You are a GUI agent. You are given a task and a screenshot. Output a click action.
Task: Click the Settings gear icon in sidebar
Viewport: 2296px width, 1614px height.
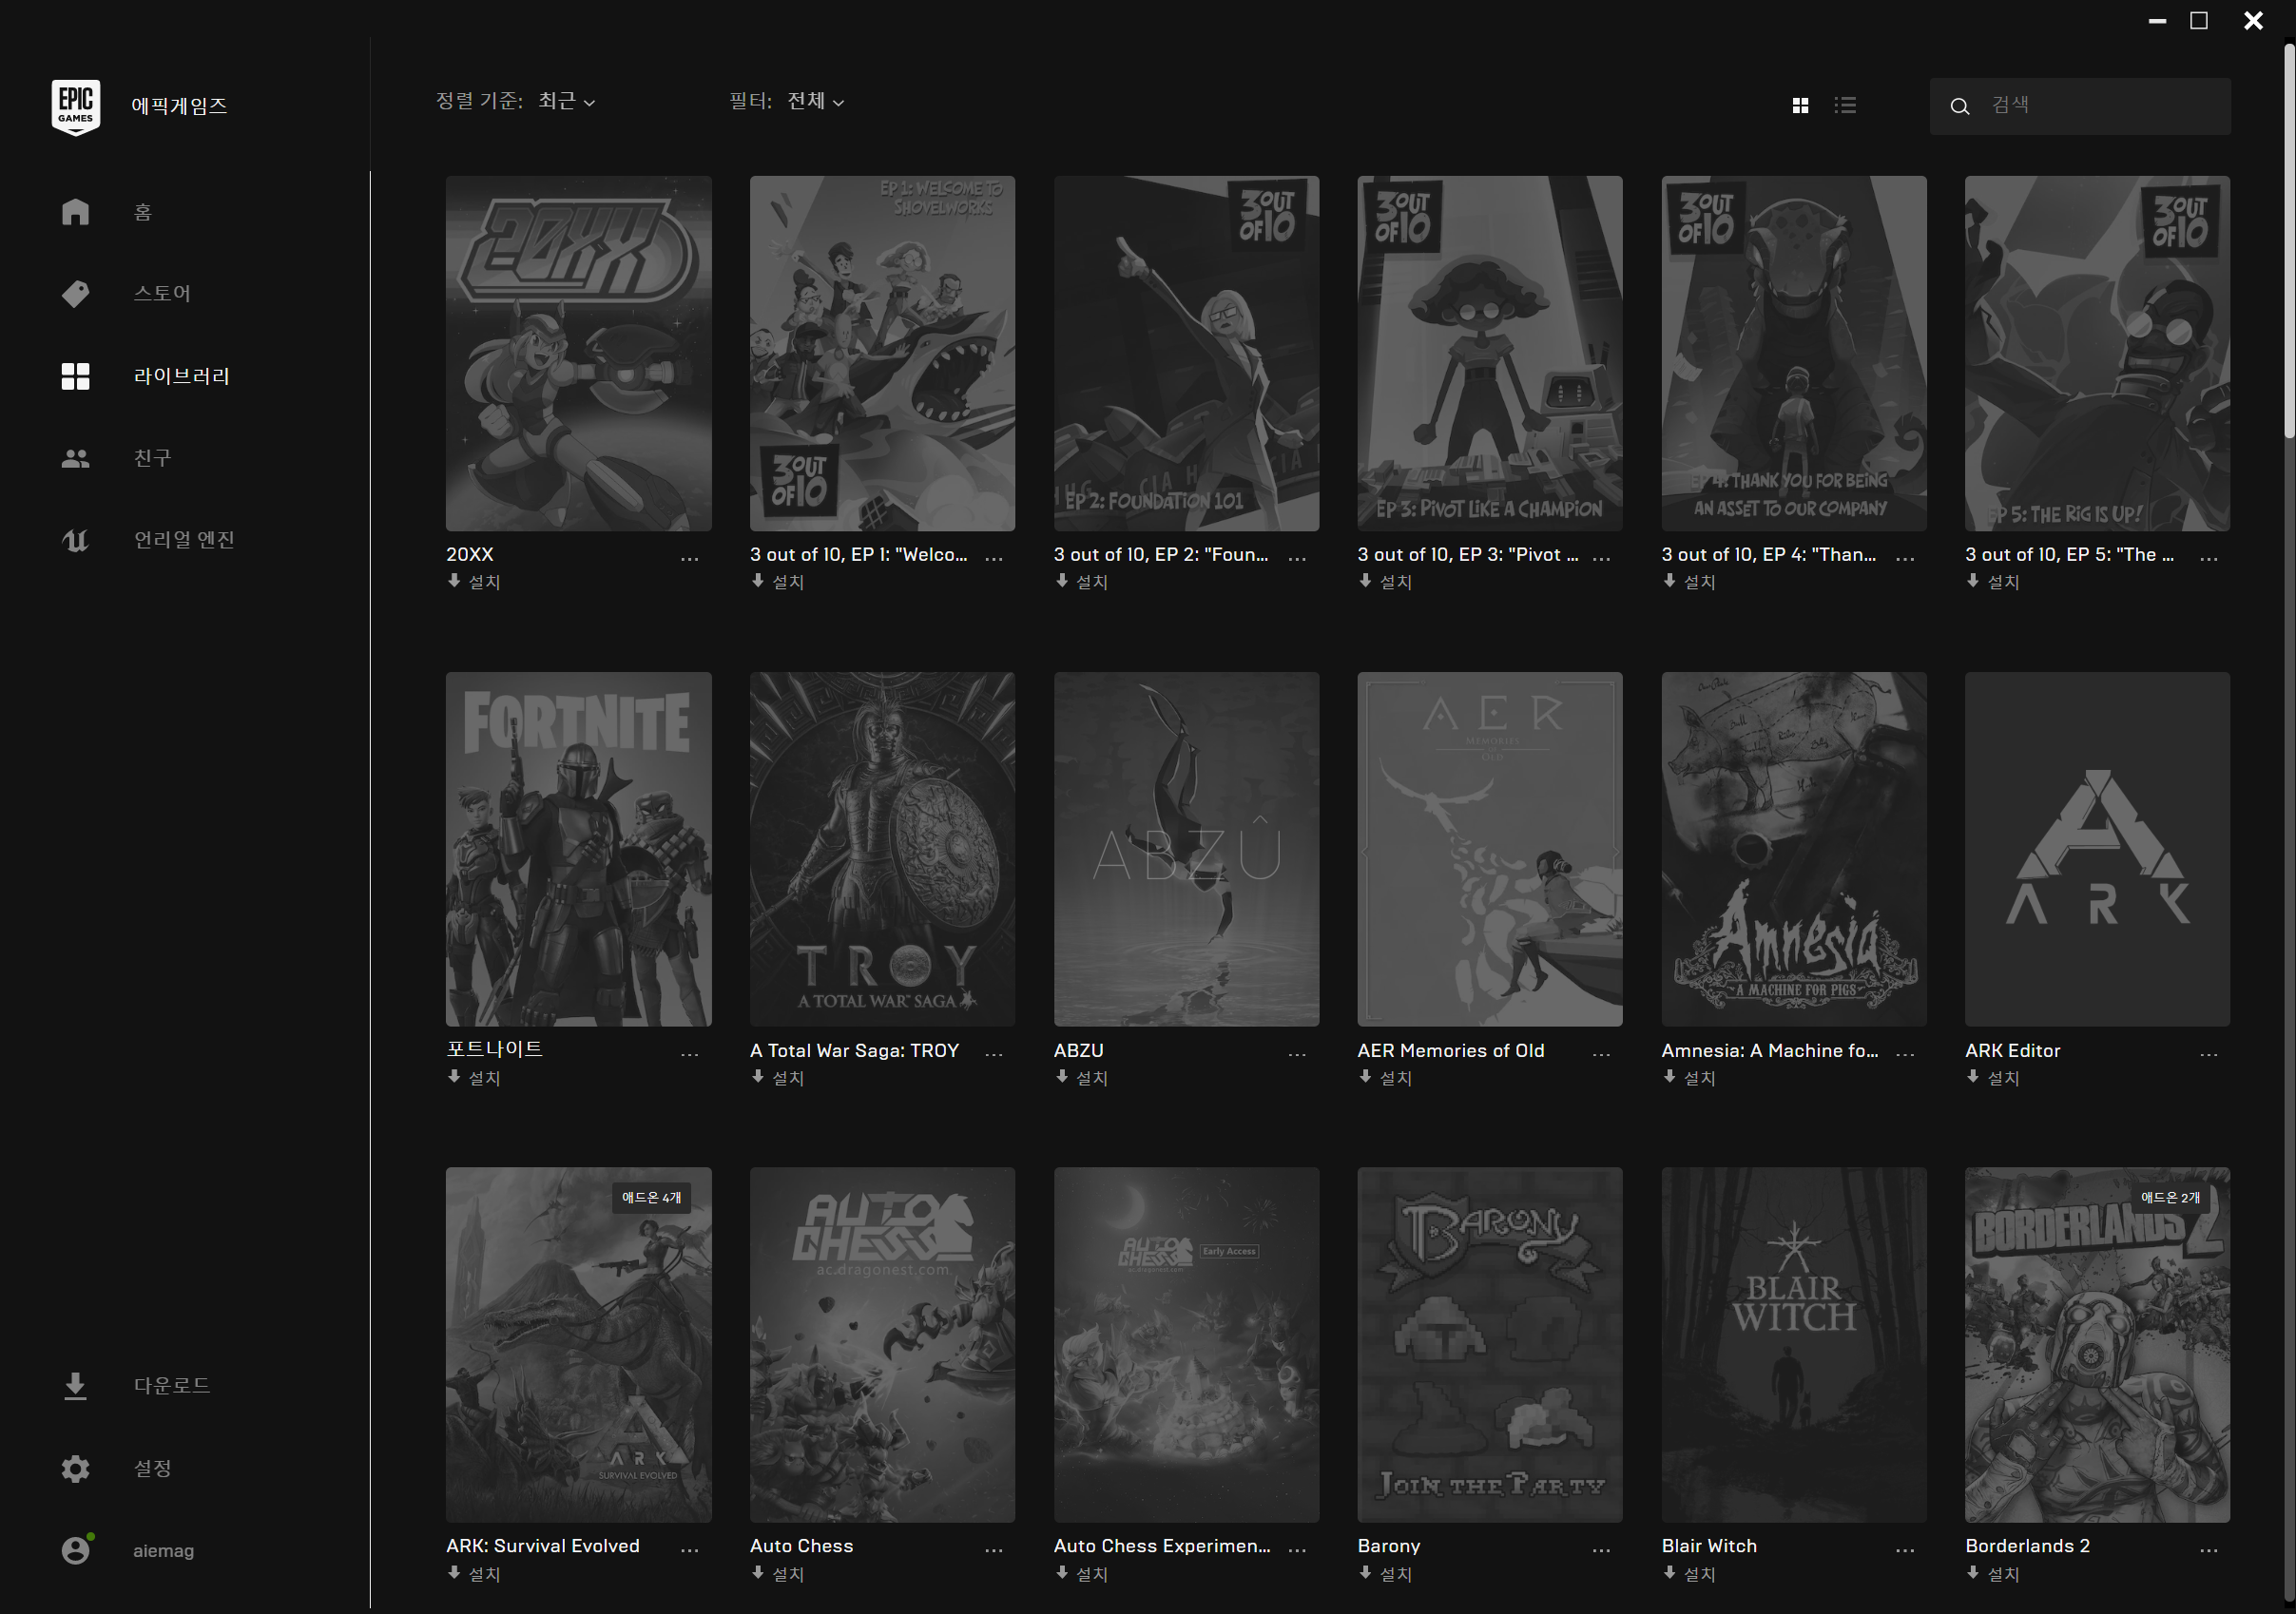[76, 1469]
